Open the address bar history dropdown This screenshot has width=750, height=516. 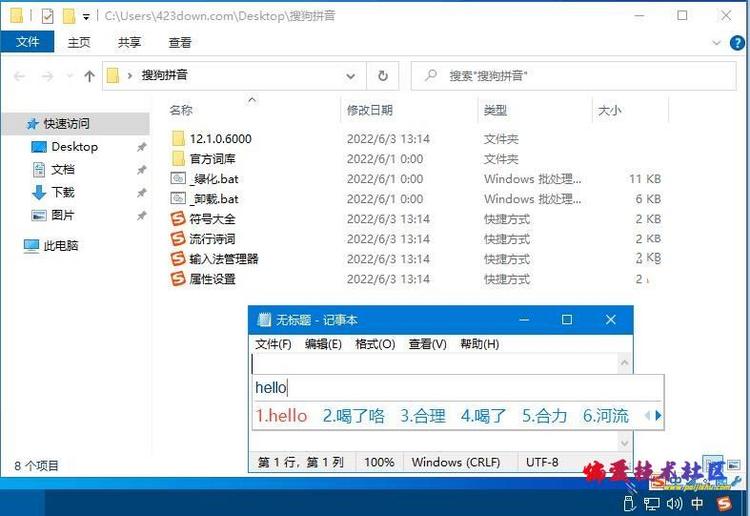(351, 76)
